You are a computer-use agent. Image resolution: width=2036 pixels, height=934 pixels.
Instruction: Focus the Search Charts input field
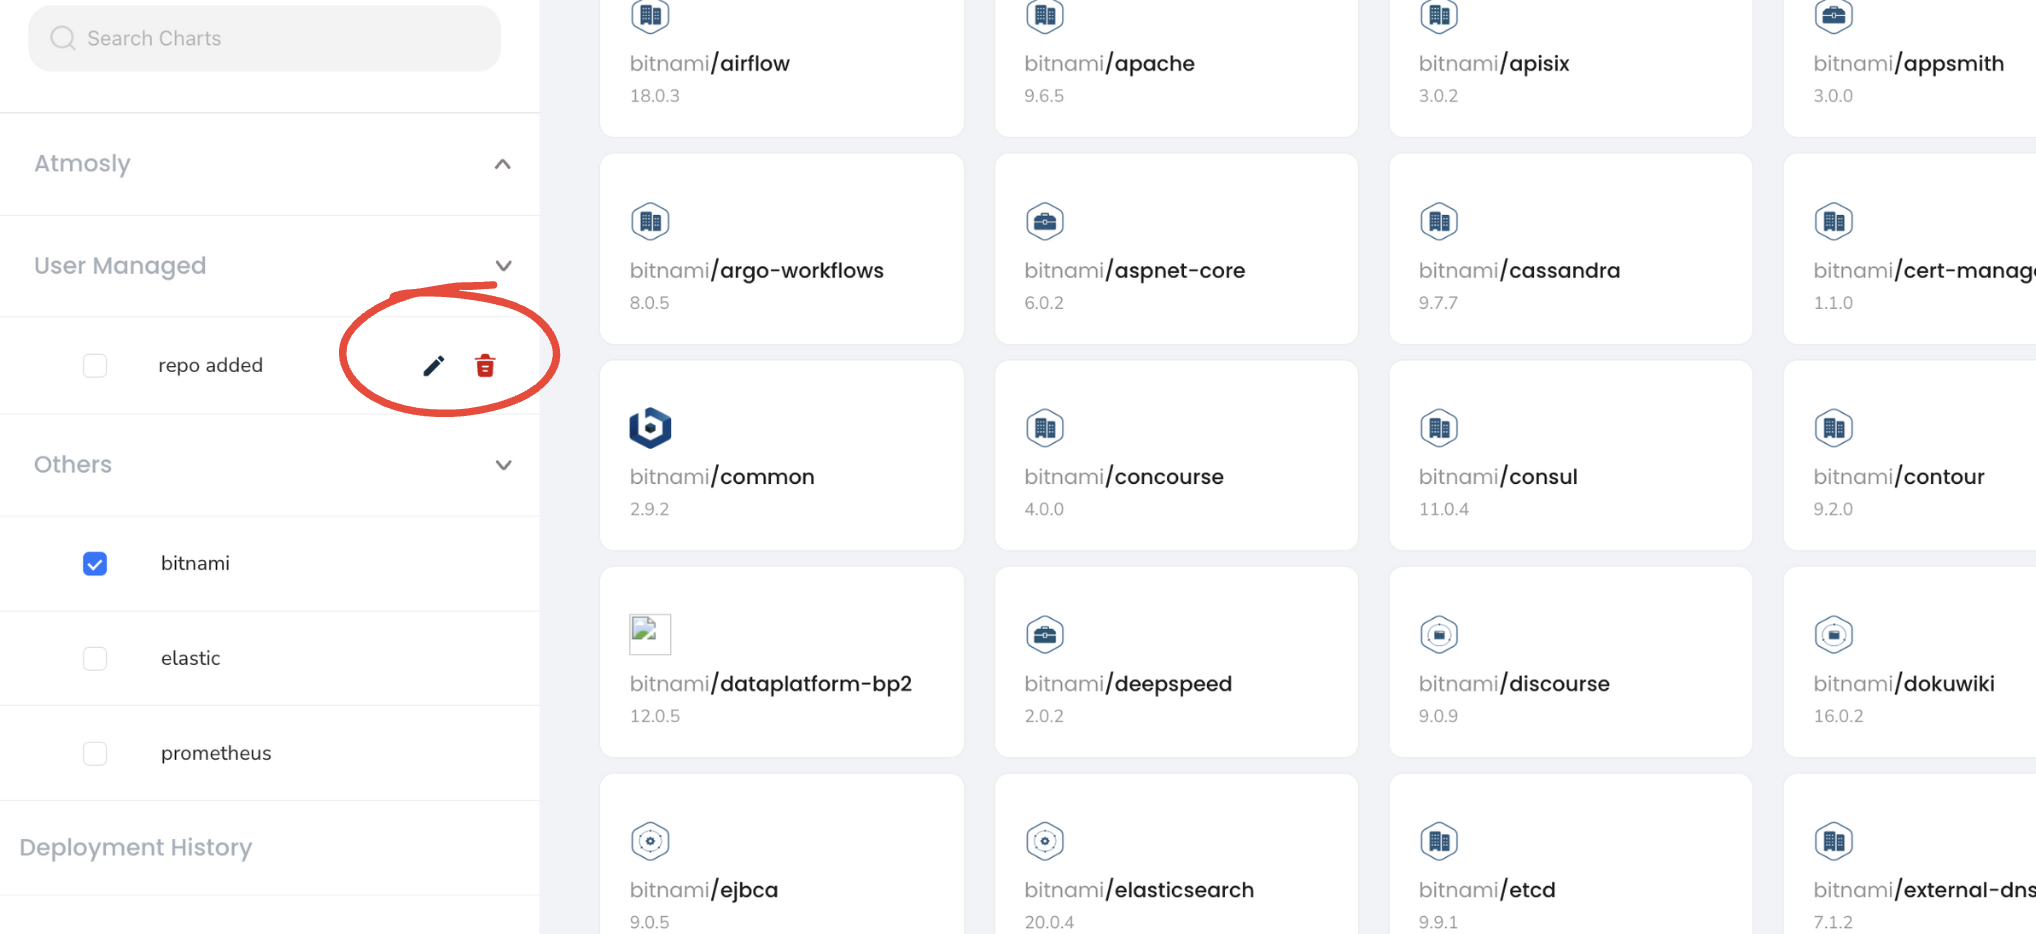[264, 38]
